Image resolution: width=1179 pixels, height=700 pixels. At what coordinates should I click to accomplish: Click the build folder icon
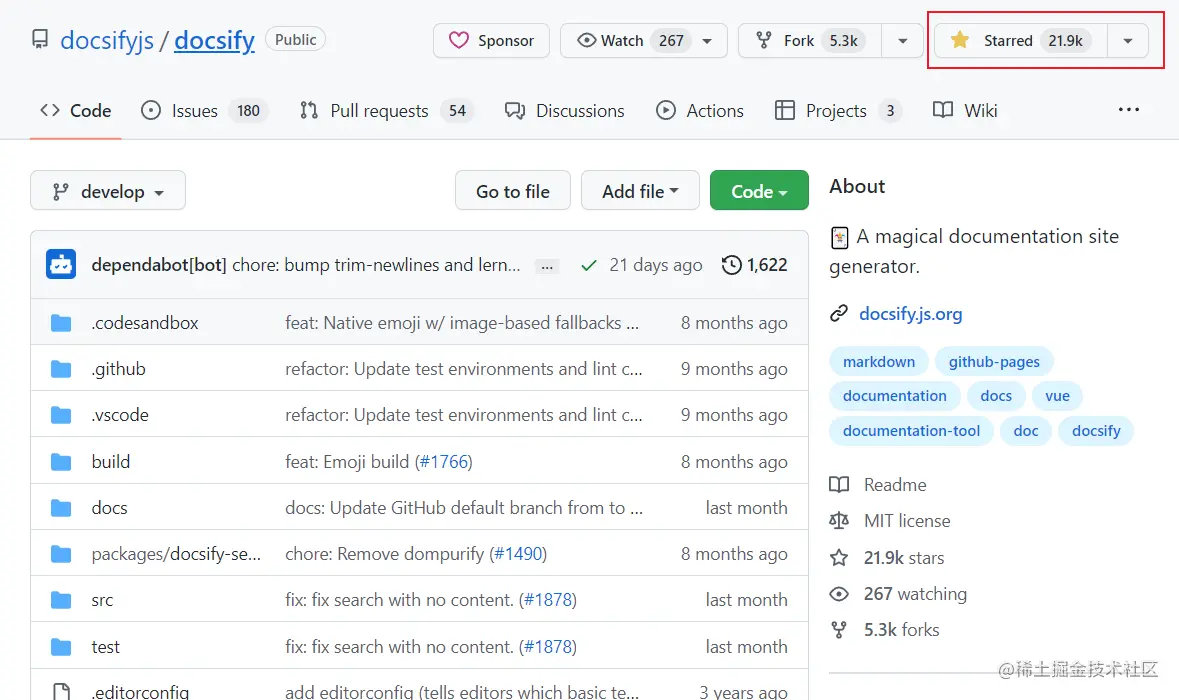coord(61,462)
